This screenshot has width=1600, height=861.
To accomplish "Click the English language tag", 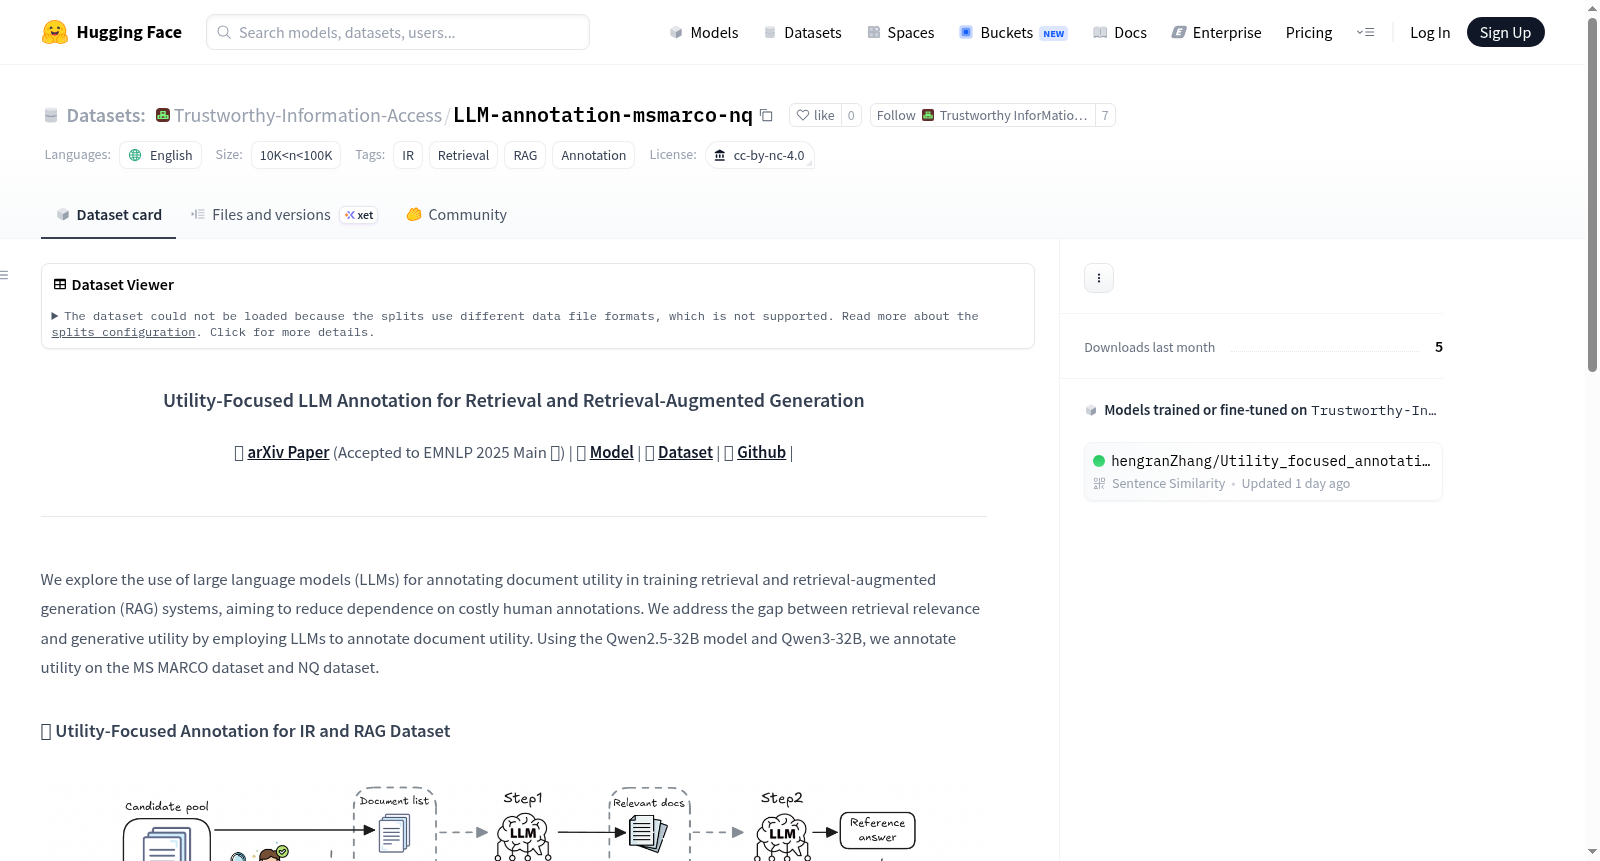I will pyautogui.click(x=161, y=155).
